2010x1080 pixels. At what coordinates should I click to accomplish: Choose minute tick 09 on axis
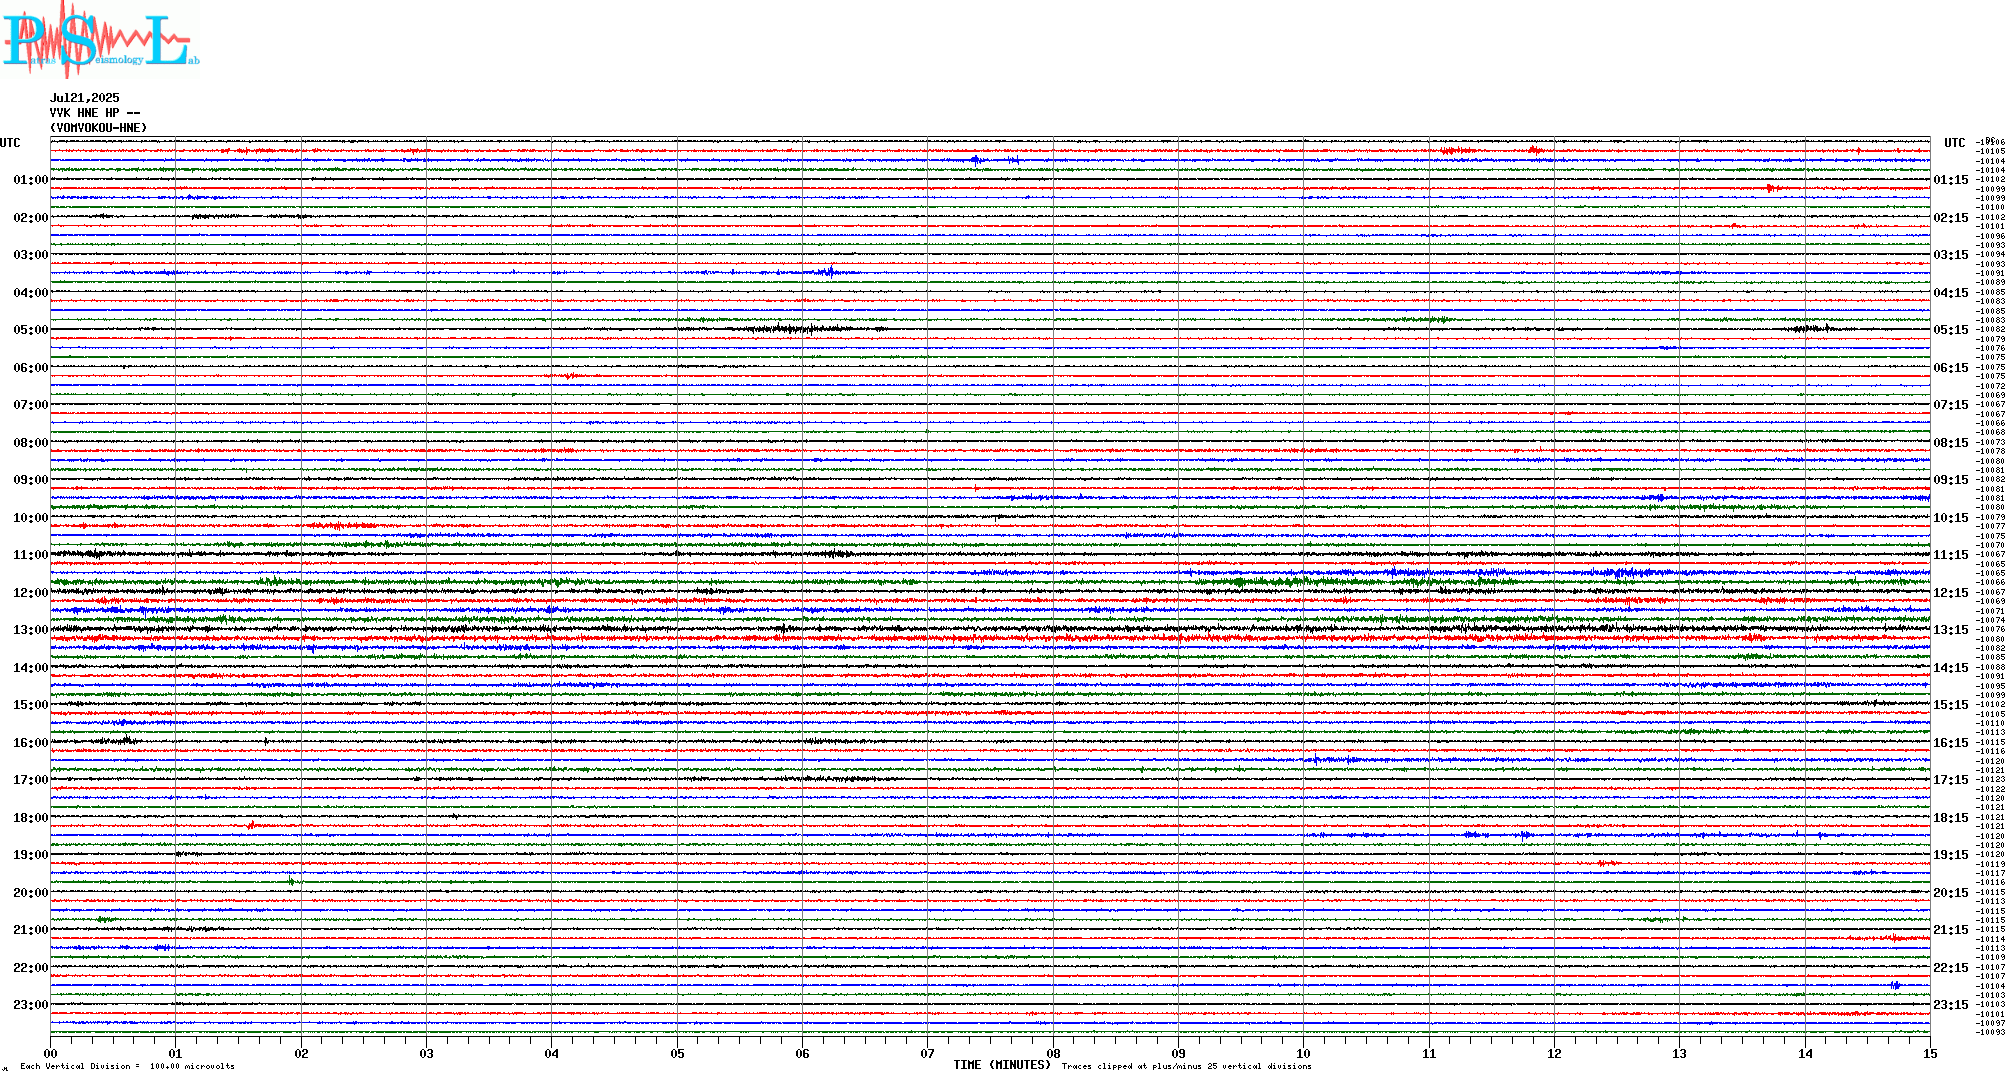(x=1178, y=1053)
